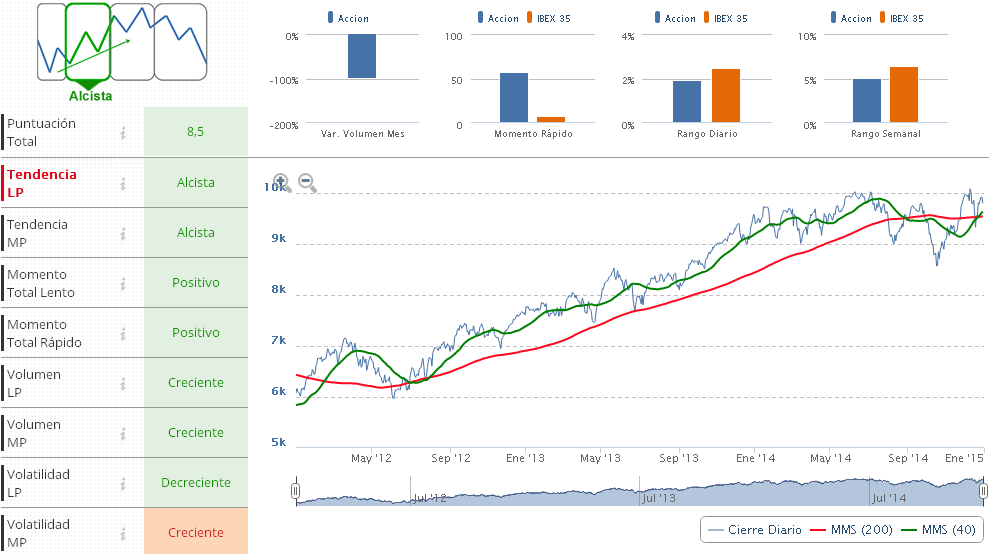Viewport: 989px width, 554px height.
Task: Click the 8,5 Puntuación Total value
Action: click(196, 132)
